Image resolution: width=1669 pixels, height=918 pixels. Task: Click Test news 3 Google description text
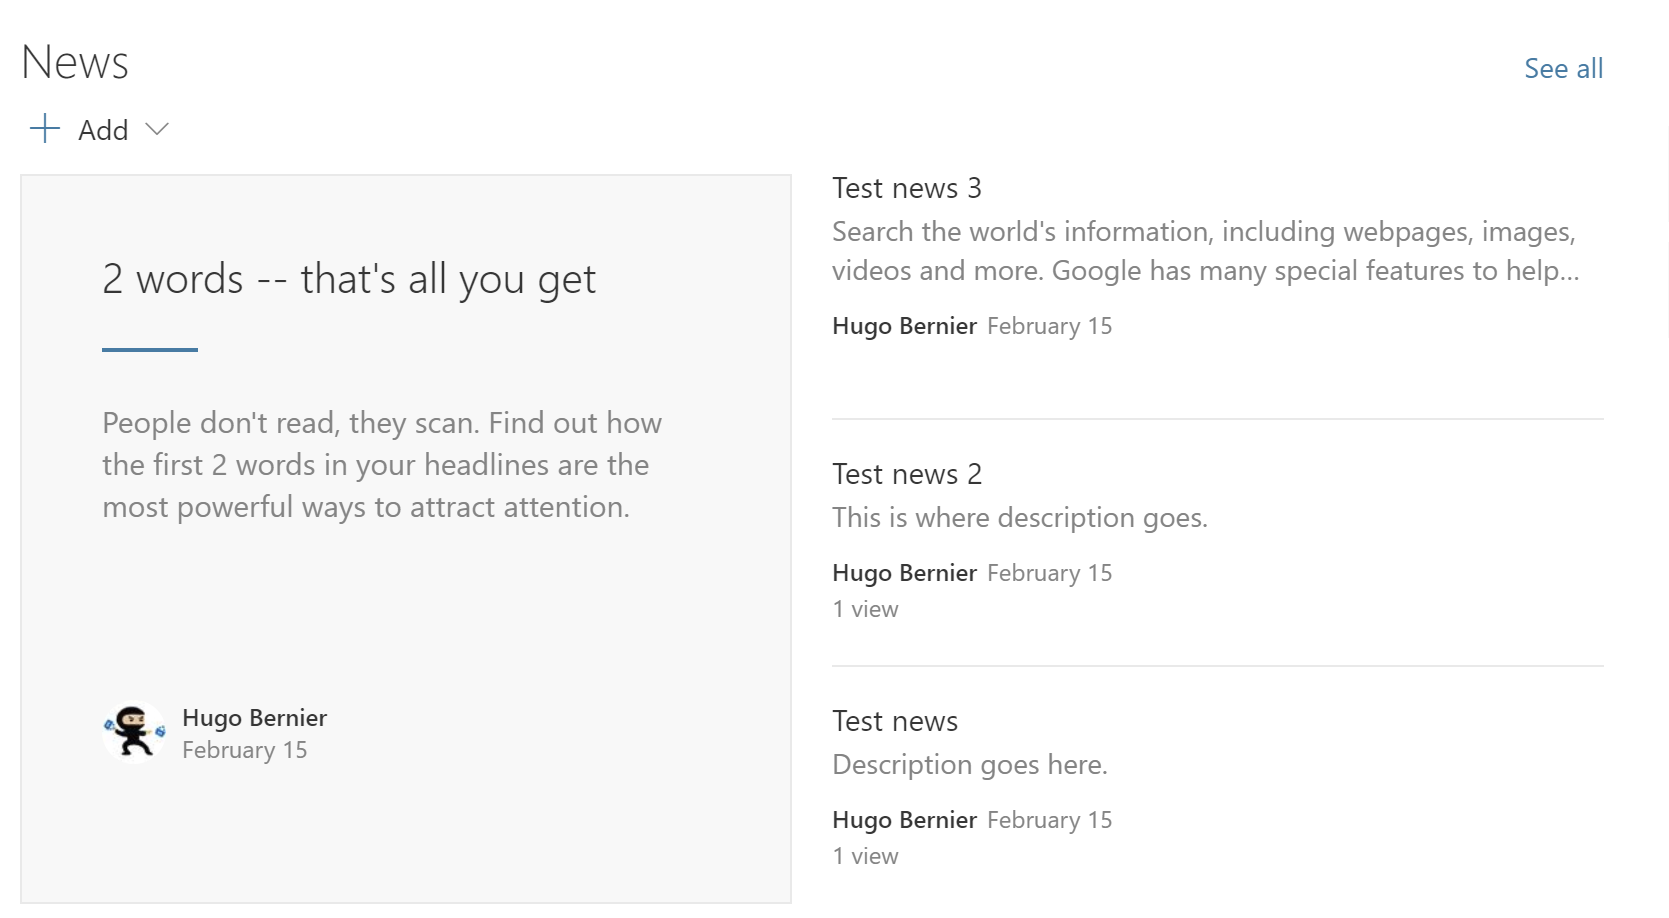coord(1206,251)
